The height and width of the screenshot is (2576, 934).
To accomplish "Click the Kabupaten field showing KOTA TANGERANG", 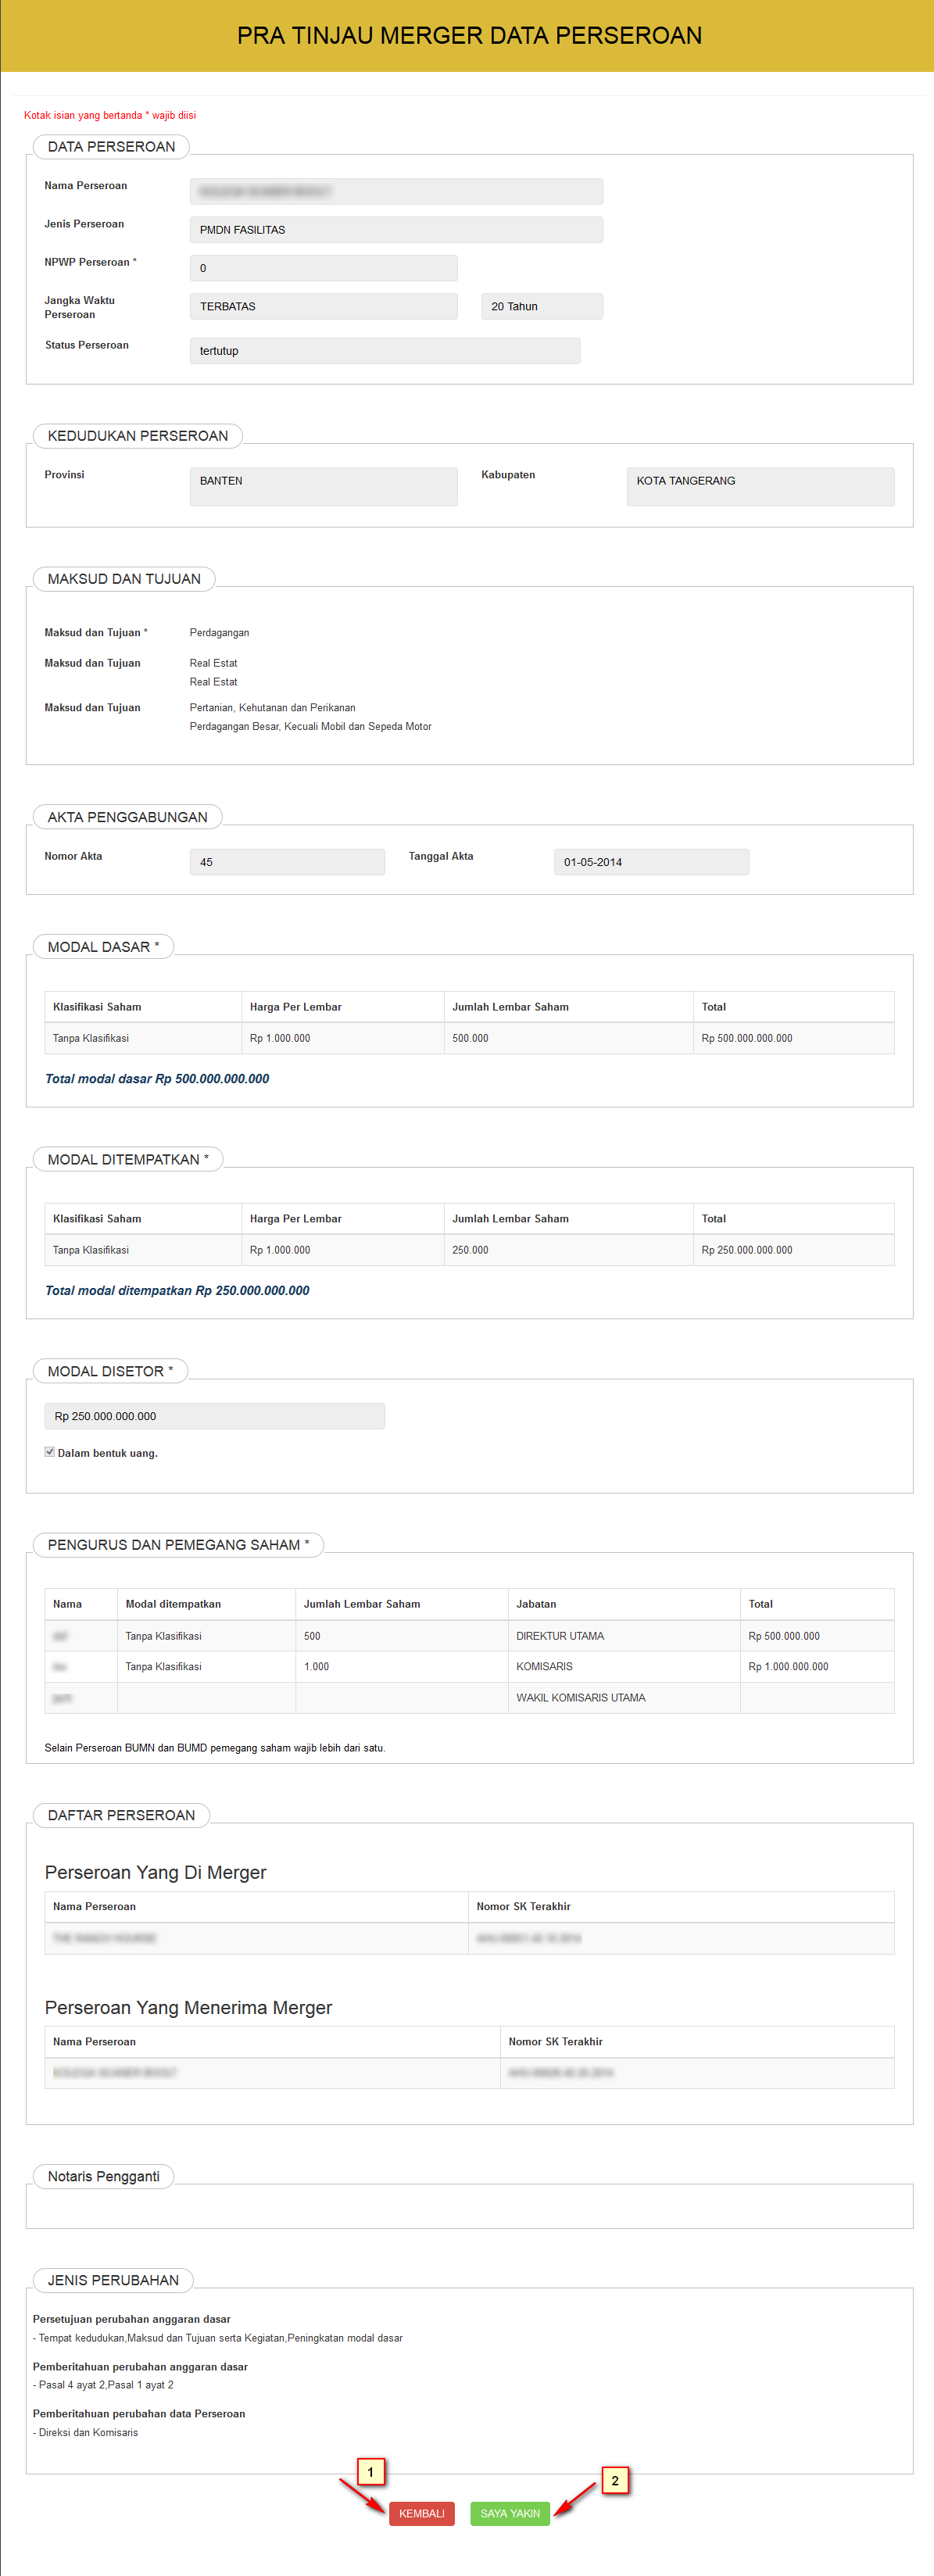I will click(760, 486).
